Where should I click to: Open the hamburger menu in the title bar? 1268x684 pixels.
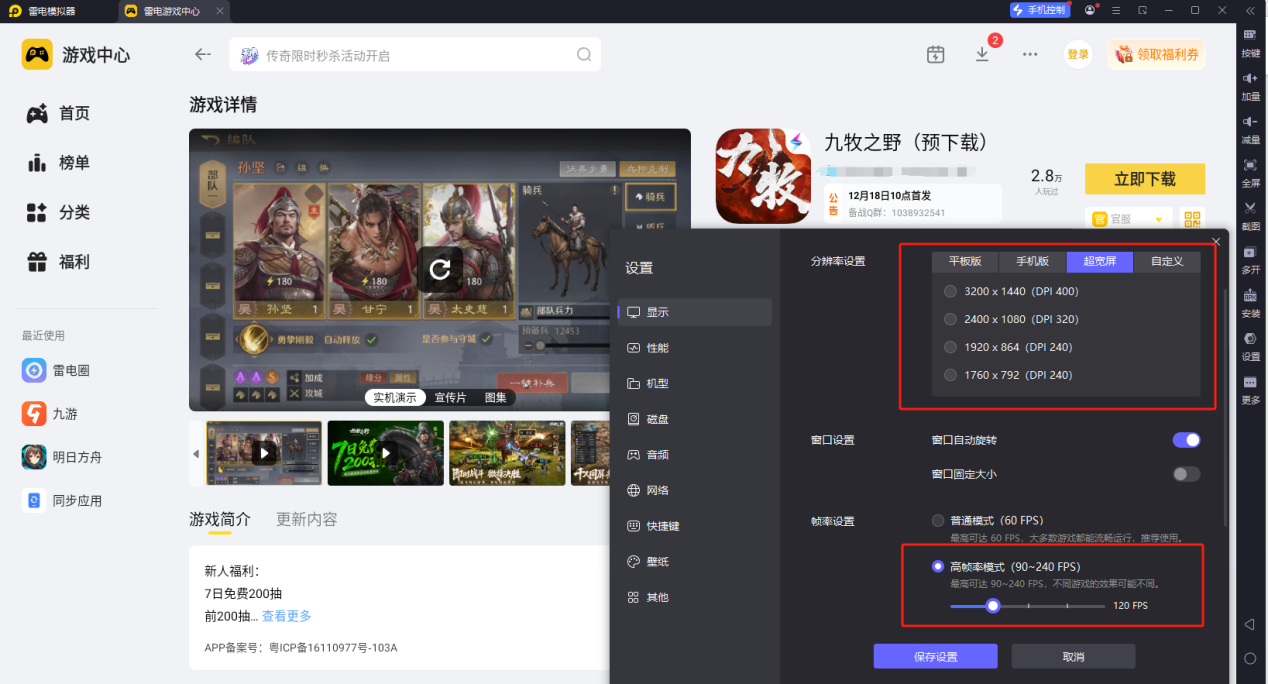pos(1116,10)
